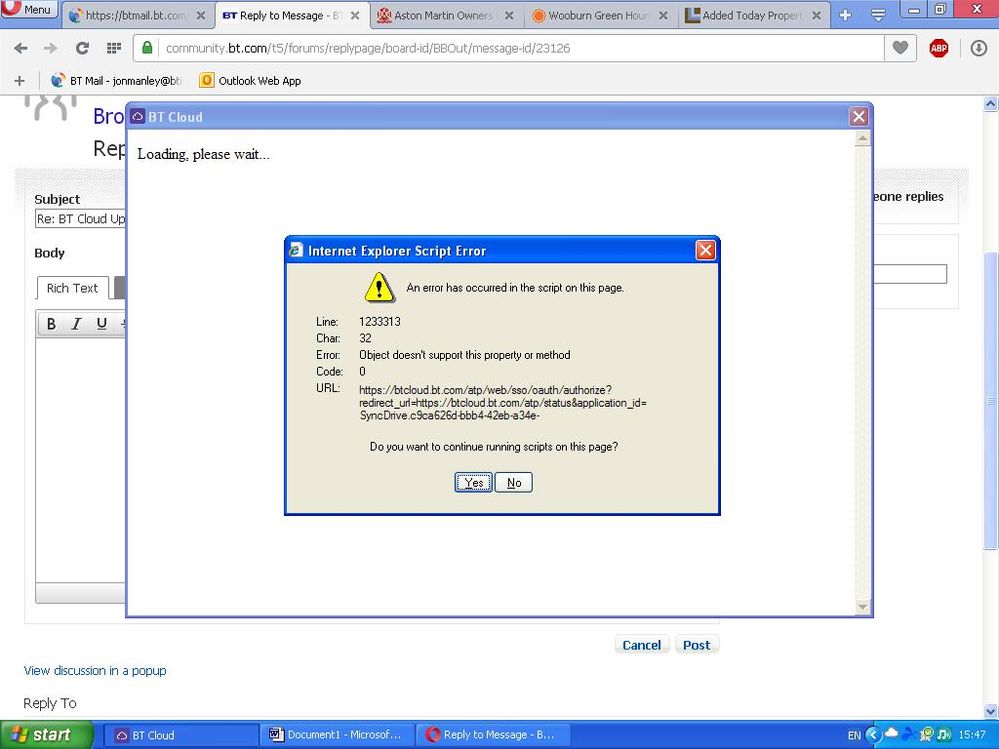Click the EN language indicator
The image size is (999, 749).
point(854,735)
